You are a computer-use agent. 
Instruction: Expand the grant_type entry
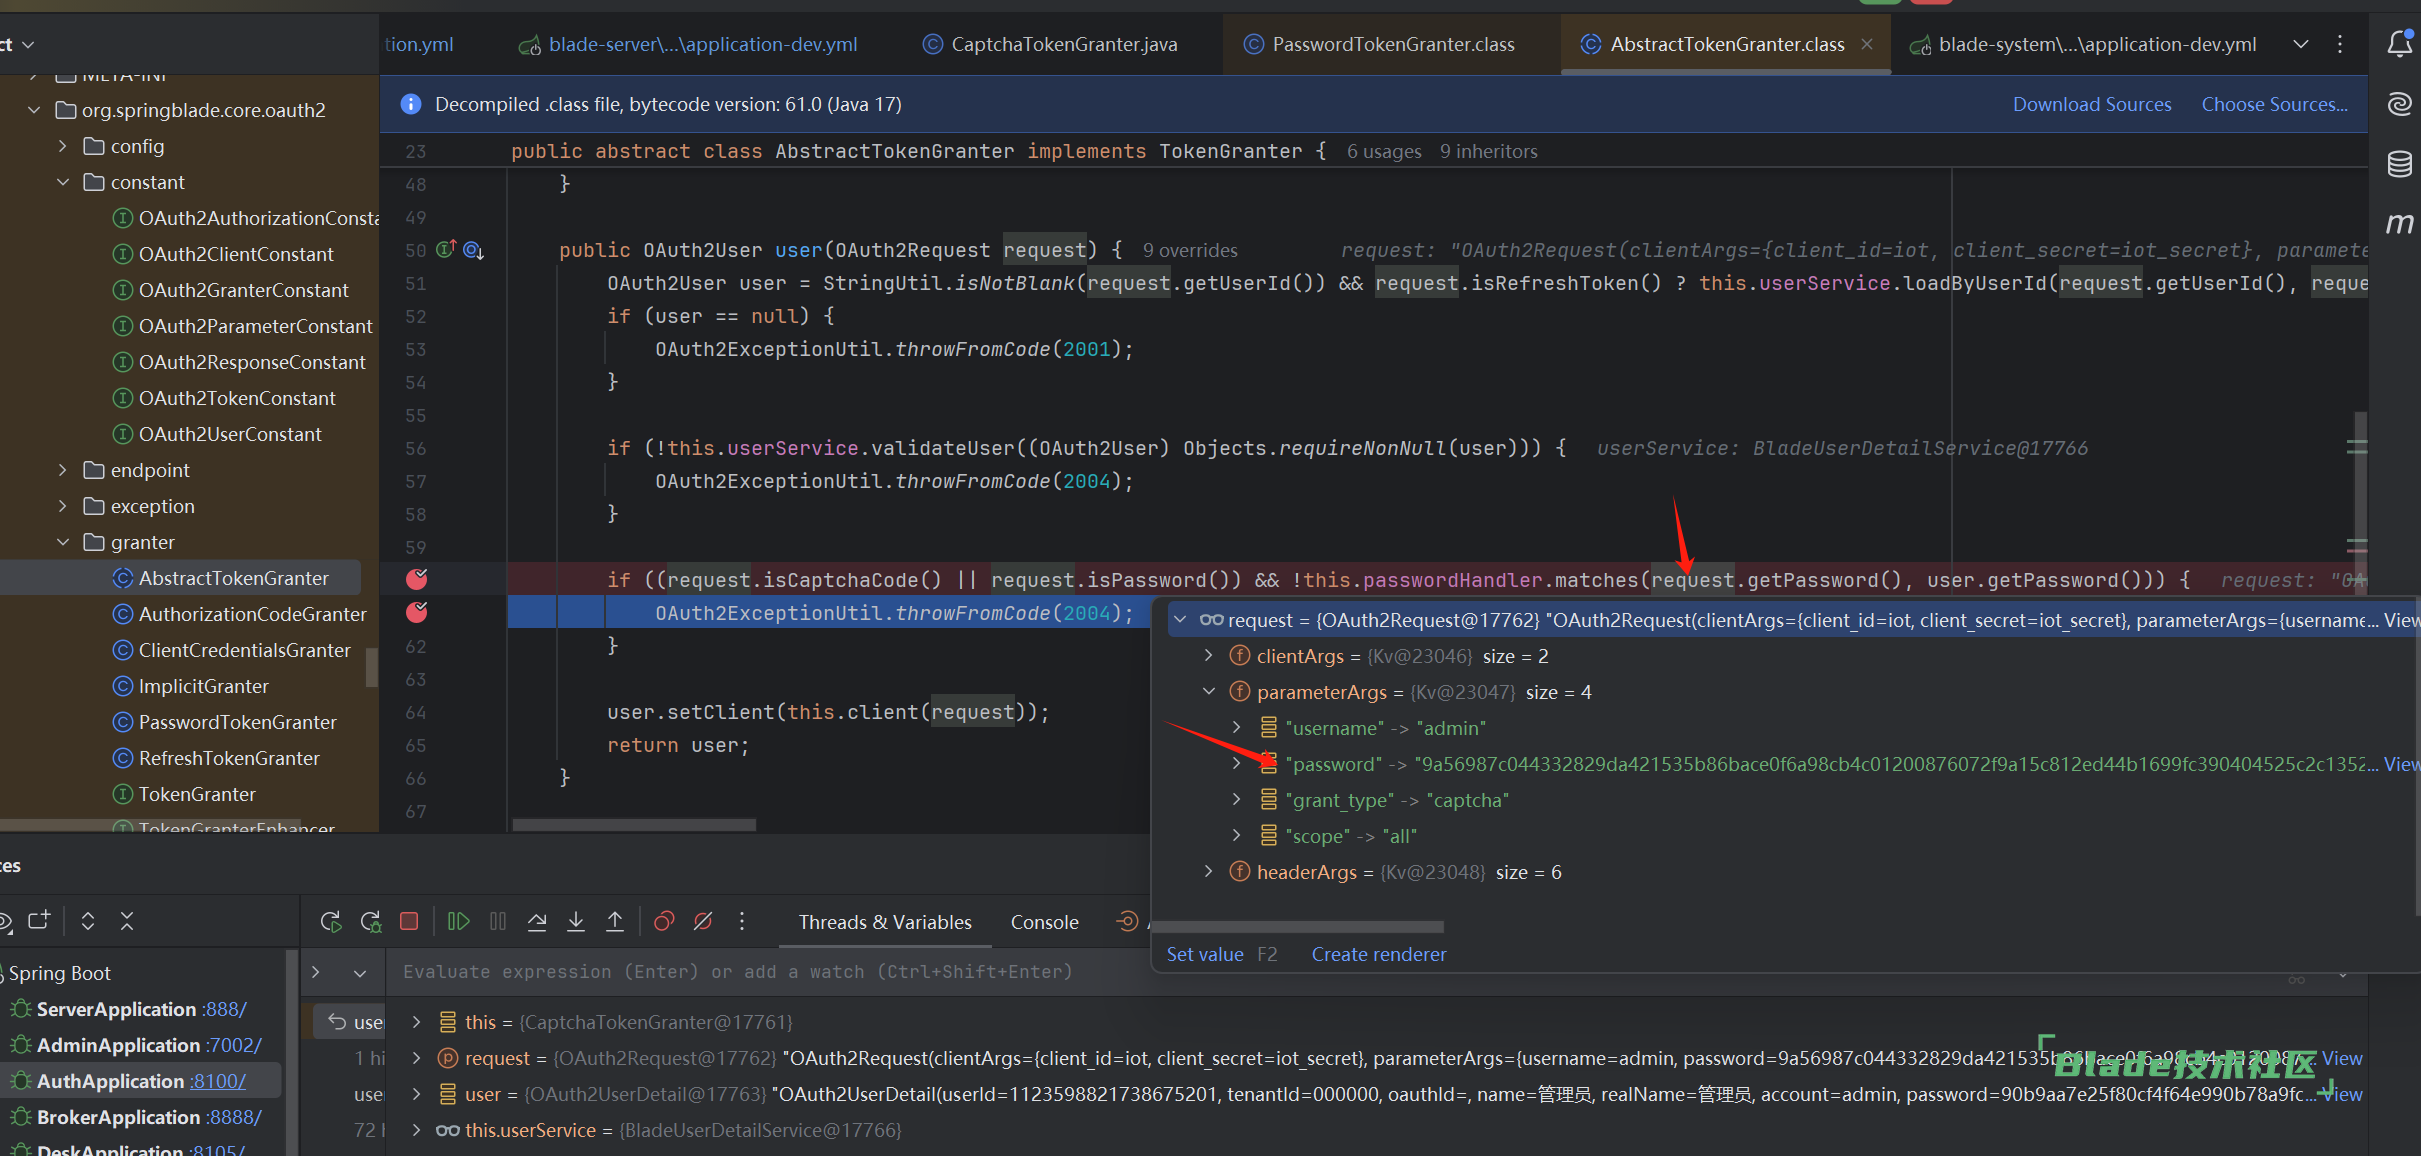tap(1236, 800)
